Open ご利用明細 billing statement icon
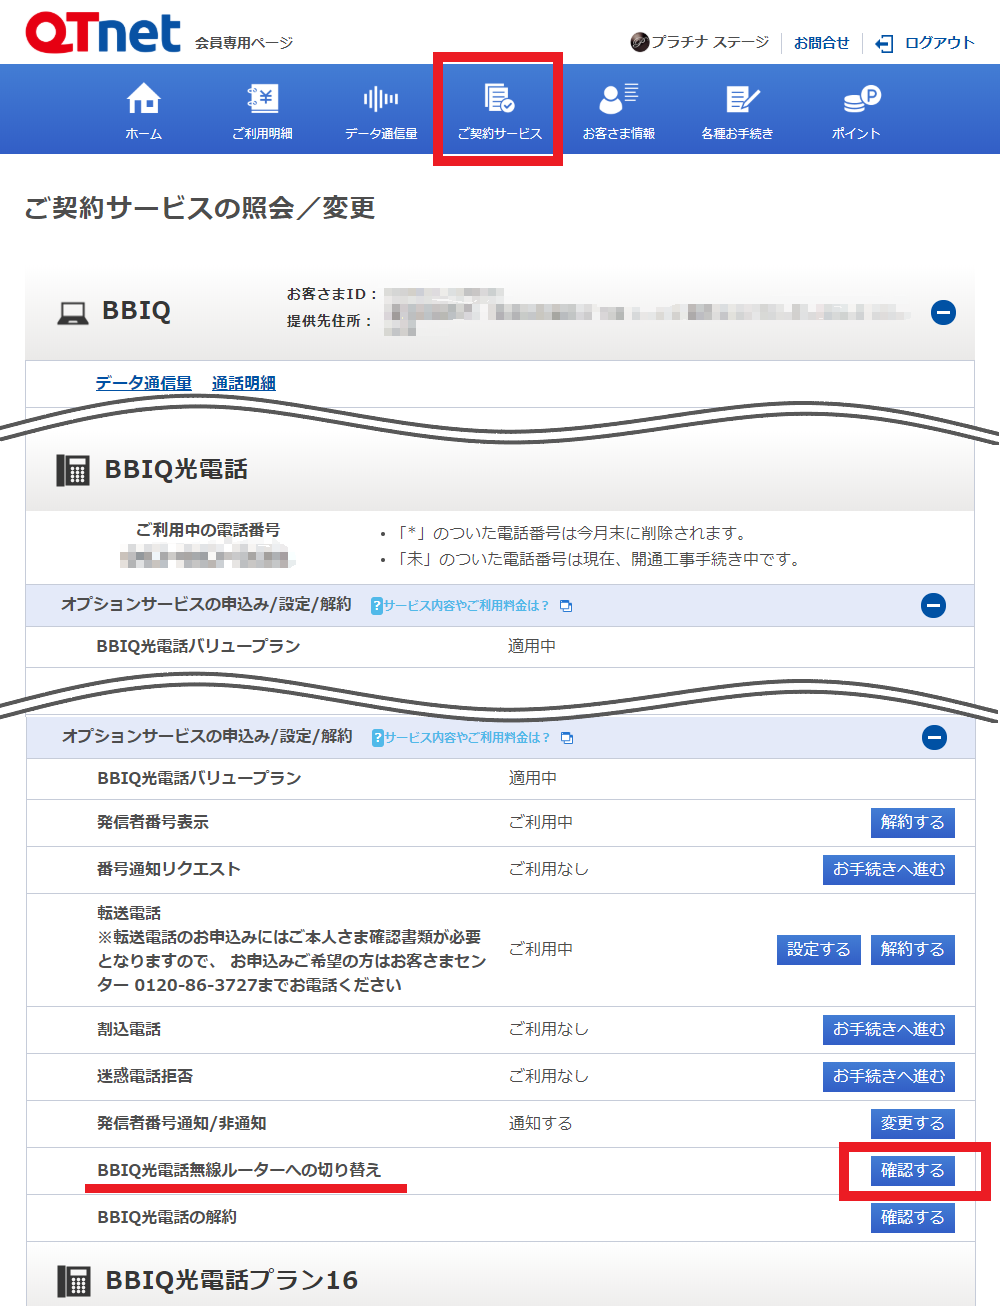The height and width of the screenshot is (1306, 1000). coord(263,98)
